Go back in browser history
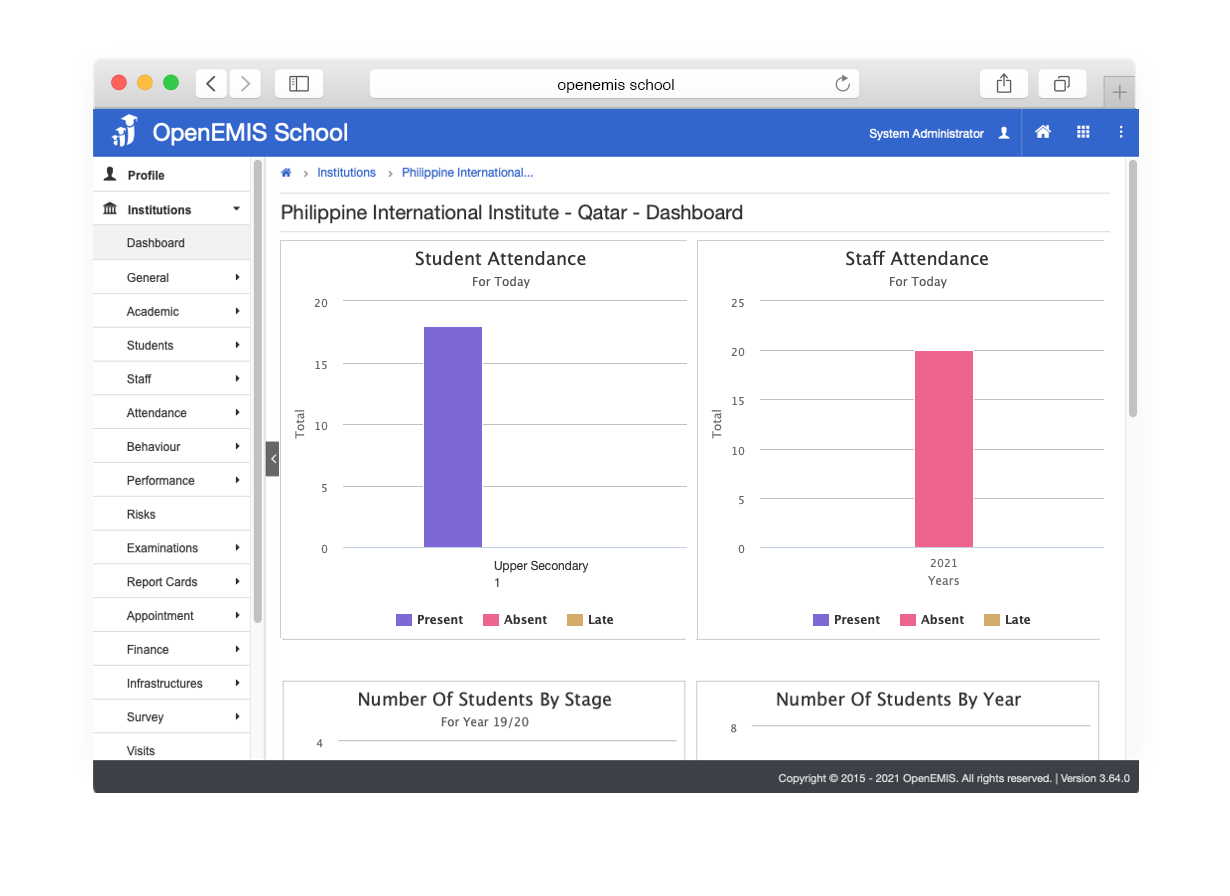1230x896 pixels. pos(211,84)
